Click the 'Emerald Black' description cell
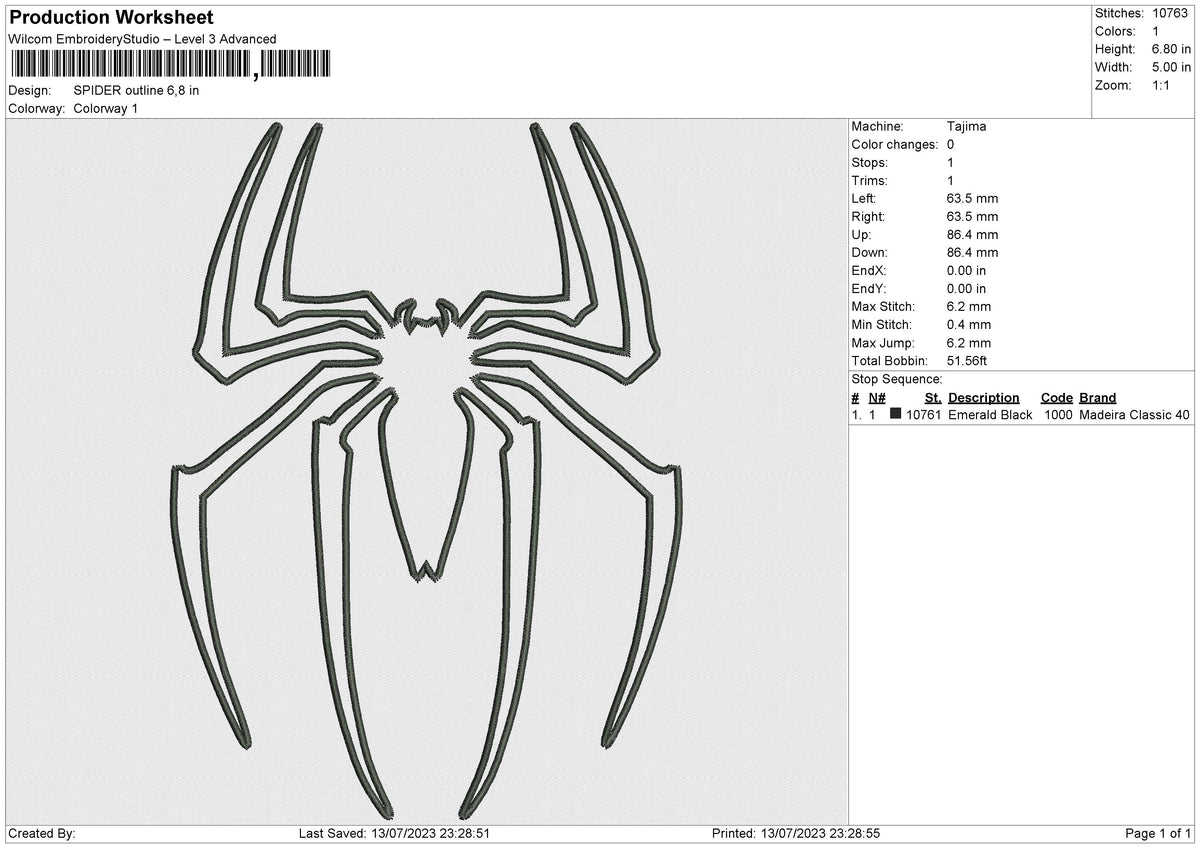The image size is (1200, 848). [x=990, y=414]
